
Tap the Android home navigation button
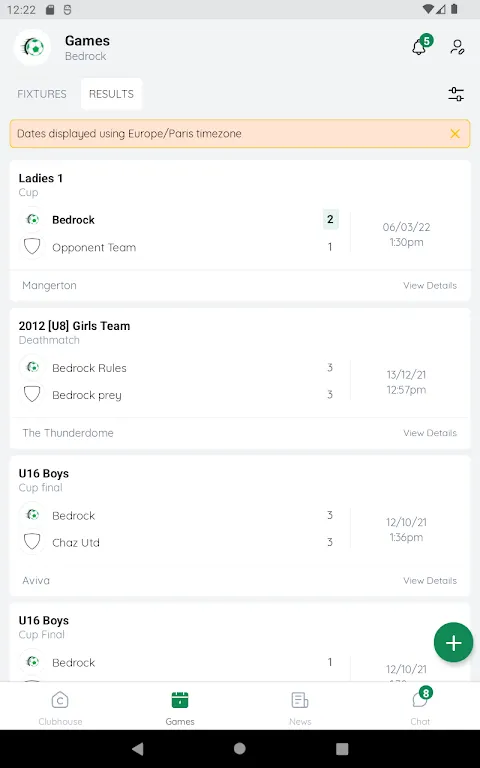coord(240,748)
